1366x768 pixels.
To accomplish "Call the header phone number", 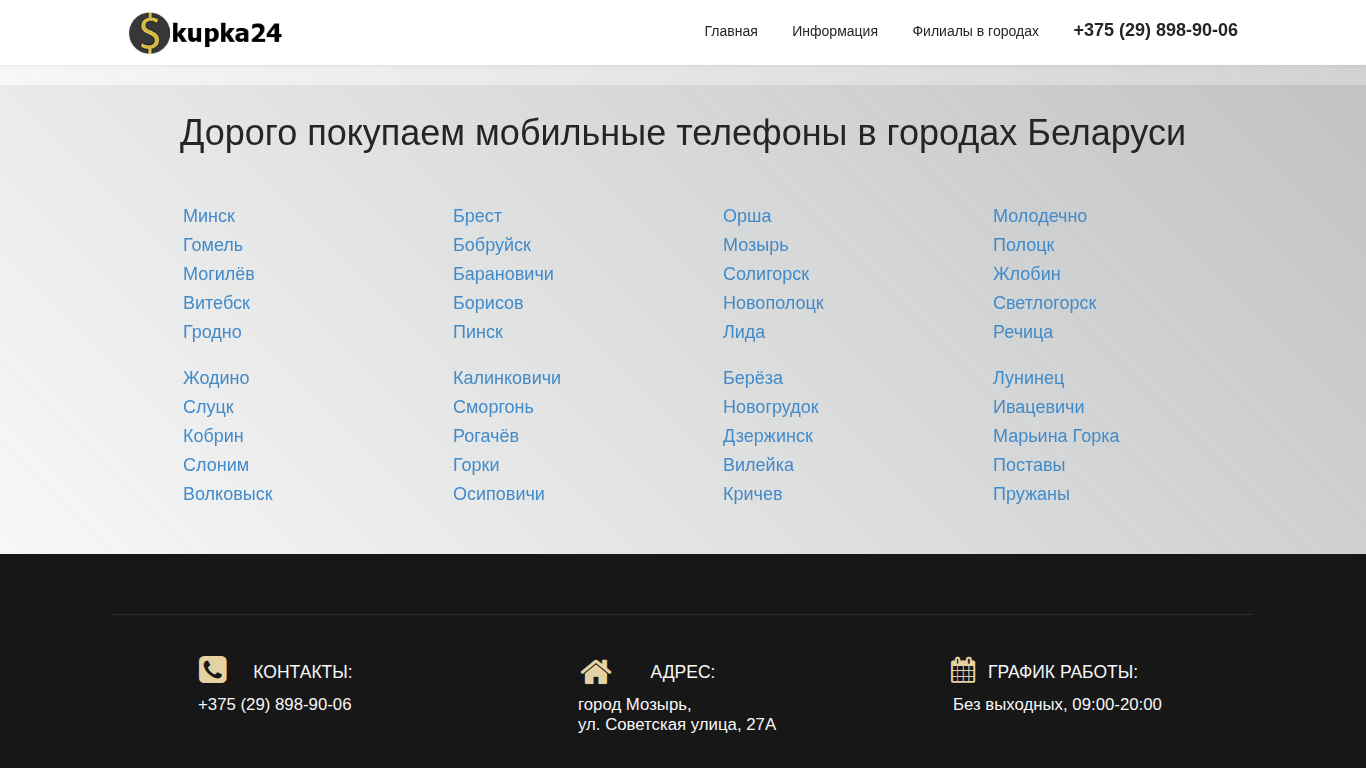I will coord(1155,30).
